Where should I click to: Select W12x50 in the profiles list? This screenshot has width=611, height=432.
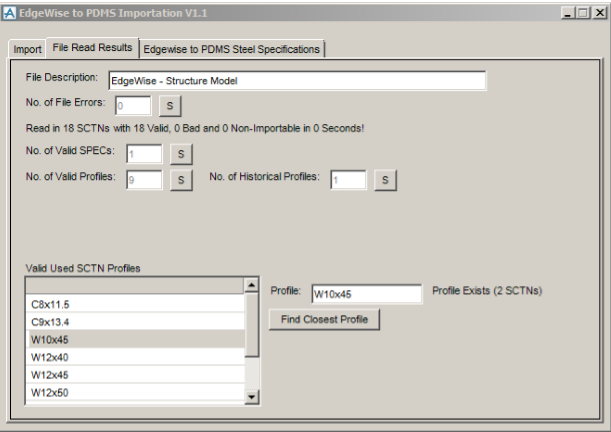click(135, 392)
